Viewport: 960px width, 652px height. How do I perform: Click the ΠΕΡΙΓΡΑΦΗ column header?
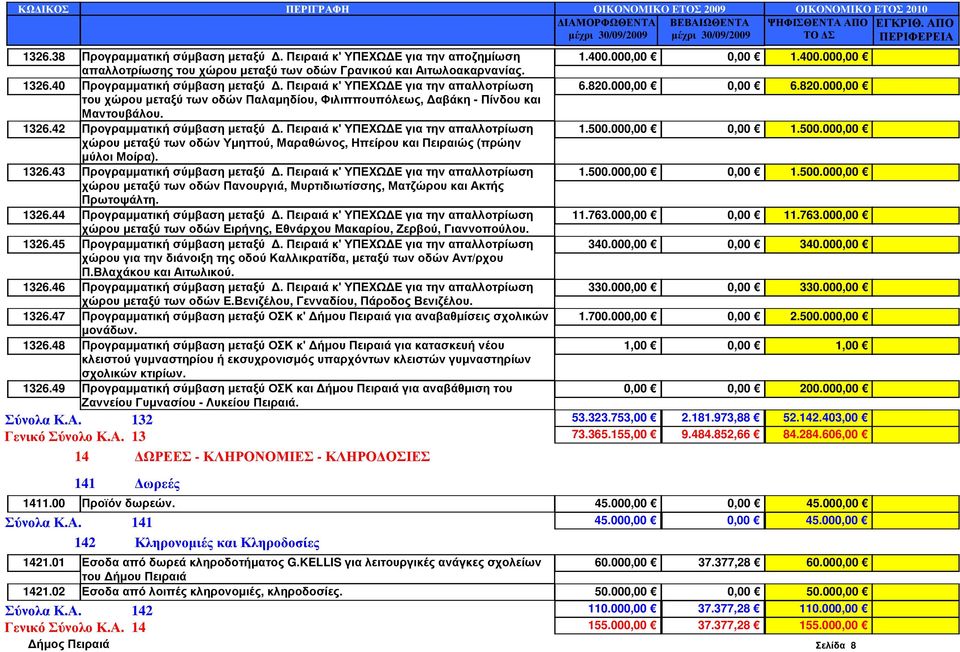317,9
